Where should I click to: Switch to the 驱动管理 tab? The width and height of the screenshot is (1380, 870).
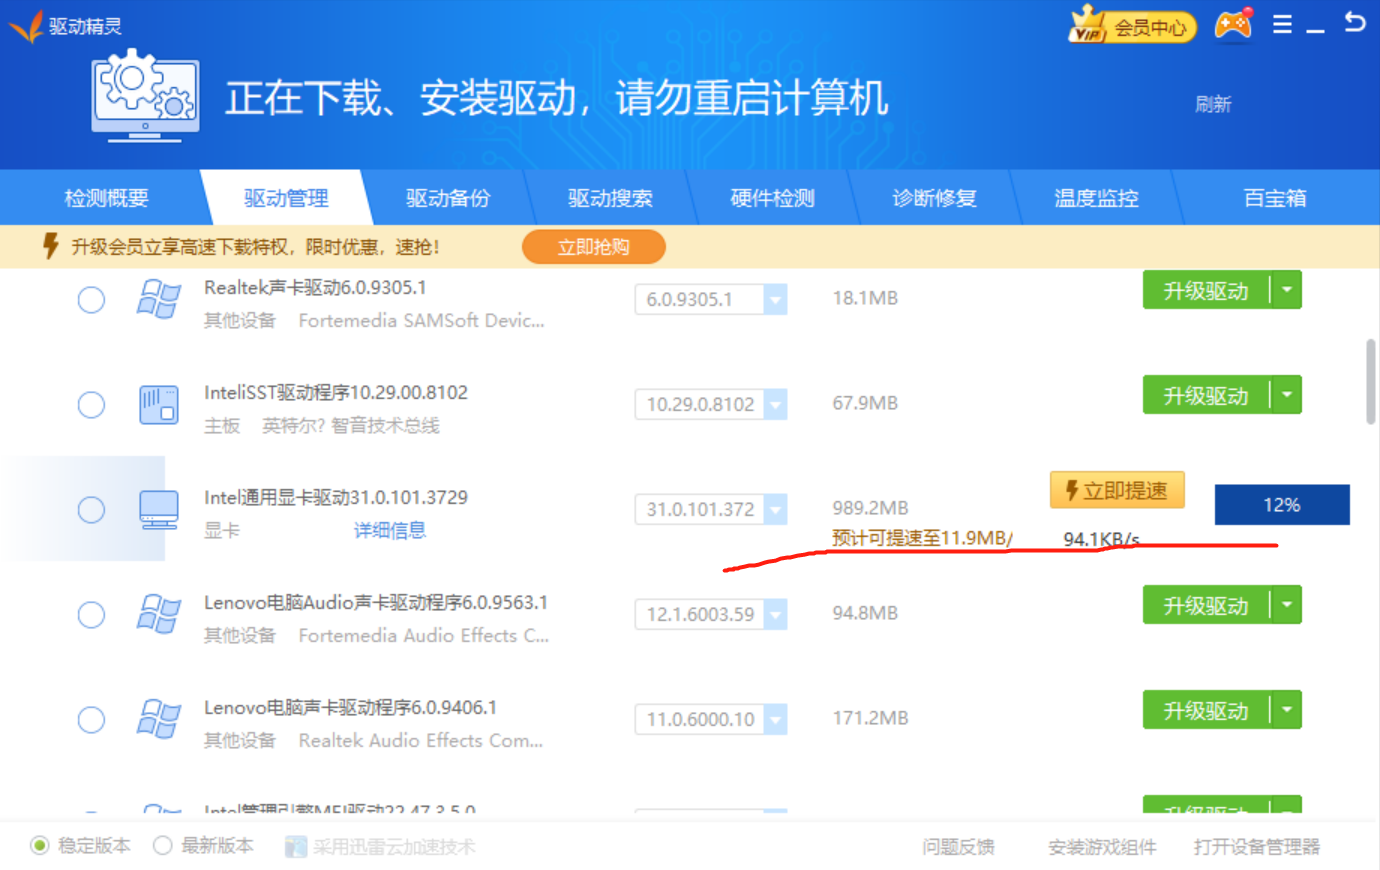pyautogui.click(x=286, y=198)
